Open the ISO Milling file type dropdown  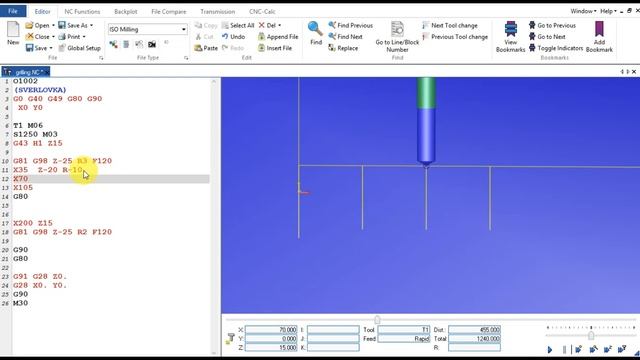pos(183,29)
